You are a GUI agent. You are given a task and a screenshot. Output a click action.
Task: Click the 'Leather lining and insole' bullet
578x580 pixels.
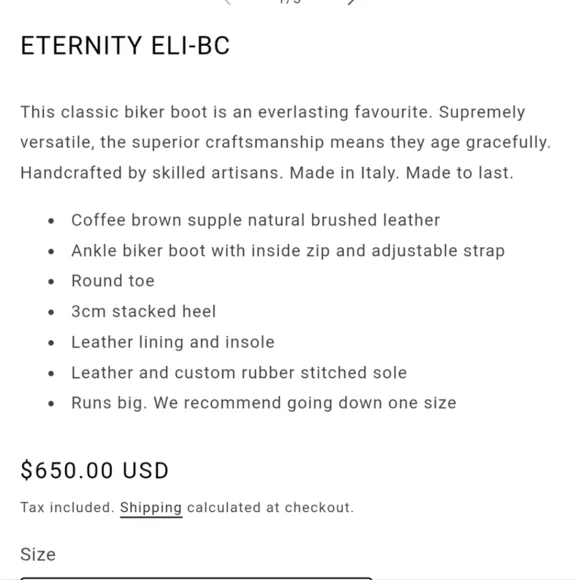(x=173, y=342)
